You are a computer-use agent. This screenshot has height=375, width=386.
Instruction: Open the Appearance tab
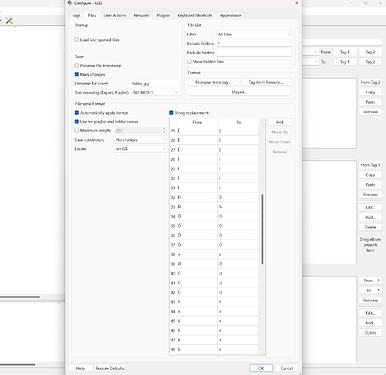[230, 15]
